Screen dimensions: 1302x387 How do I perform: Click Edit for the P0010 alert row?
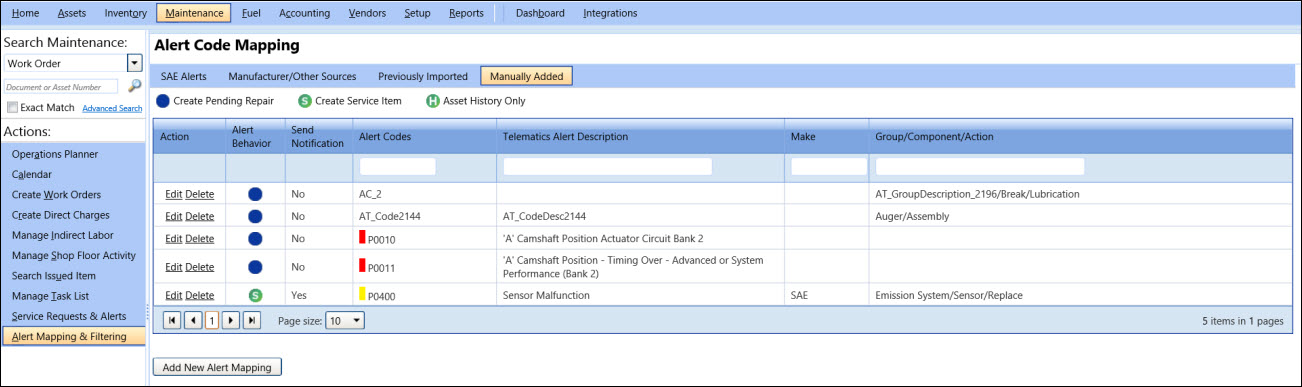click(174, 239)
